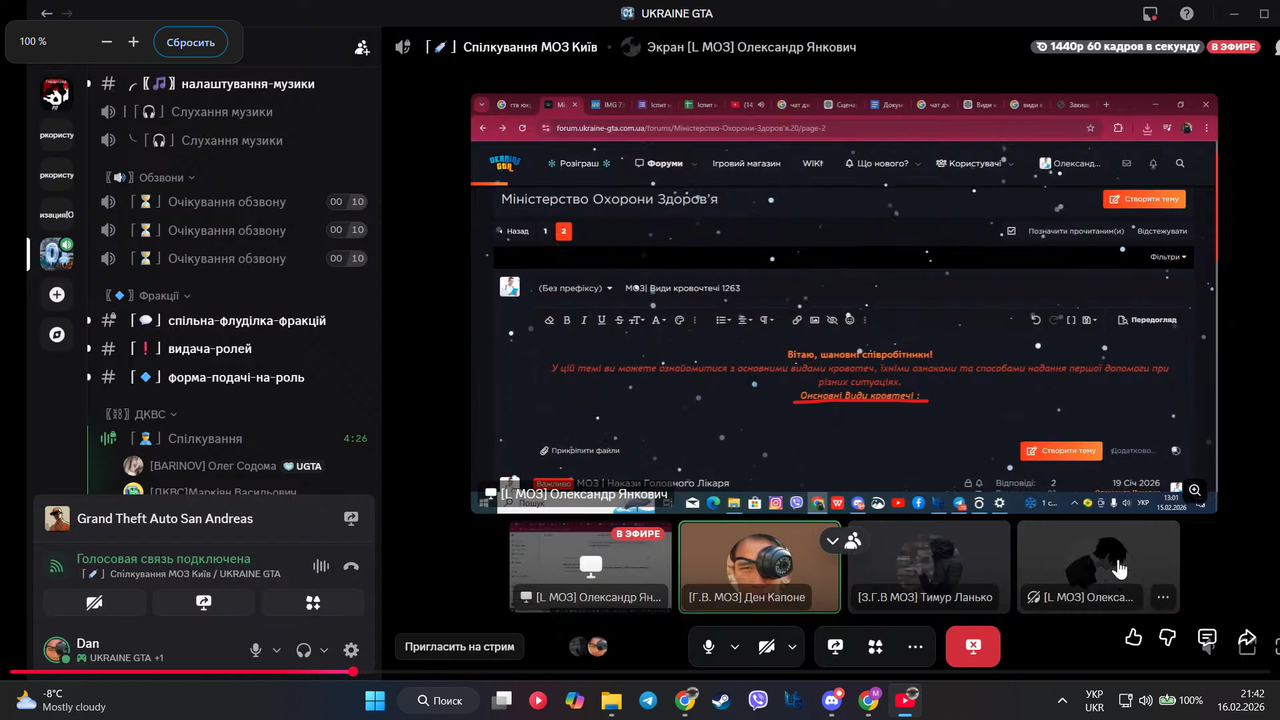Click the share screen button in the voice connected panel

click(204, 602)
